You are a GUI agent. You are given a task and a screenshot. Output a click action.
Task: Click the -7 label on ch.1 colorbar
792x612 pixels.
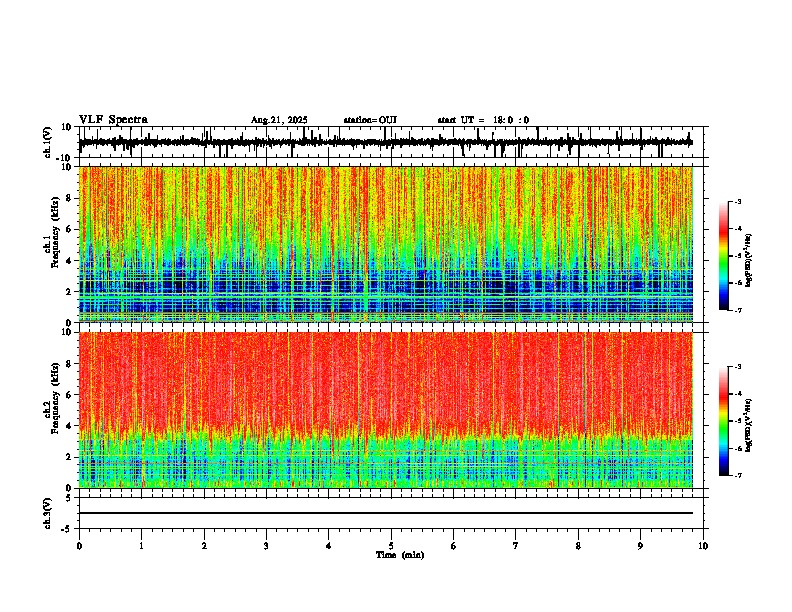(x=738, y=311)
